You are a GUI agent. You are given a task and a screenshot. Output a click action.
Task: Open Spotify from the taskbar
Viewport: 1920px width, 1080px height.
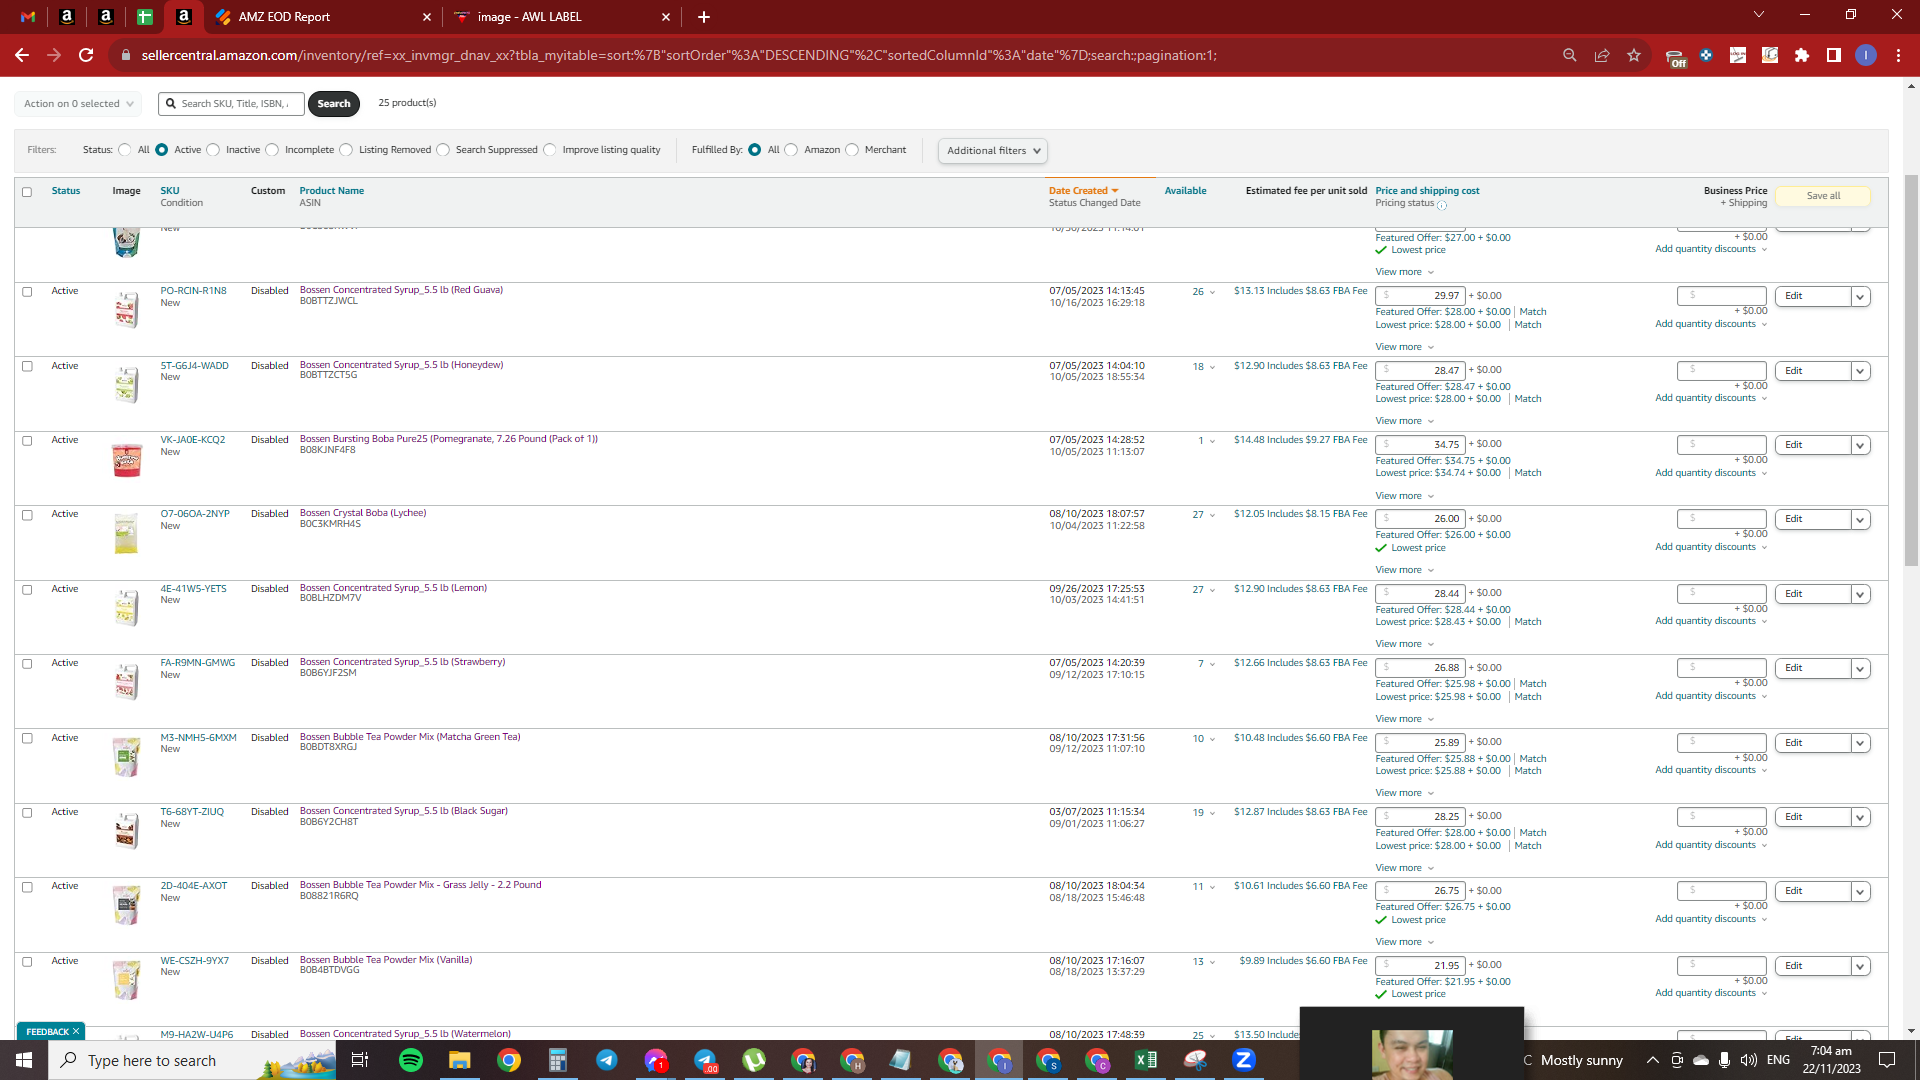pos(411,1060)
